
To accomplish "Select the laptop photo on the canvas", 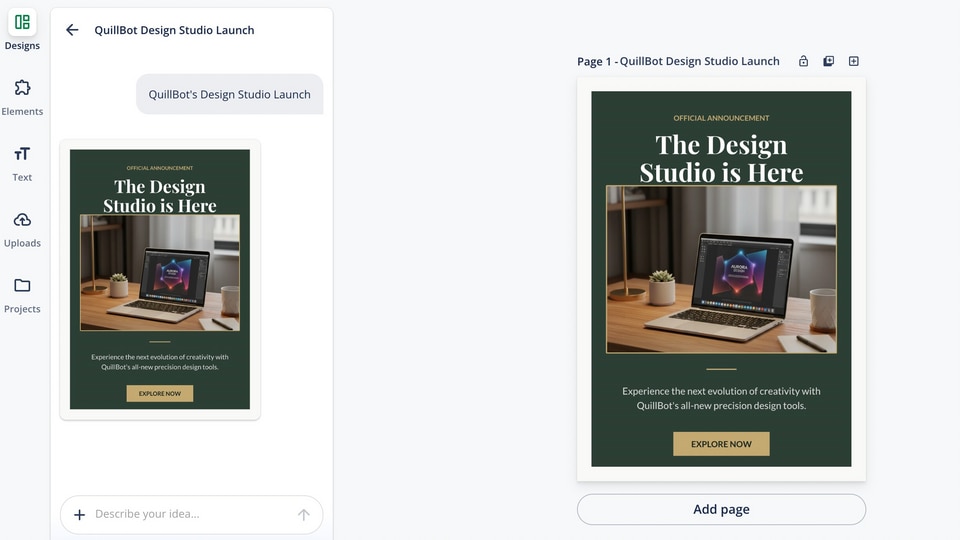I will (721, 269).
